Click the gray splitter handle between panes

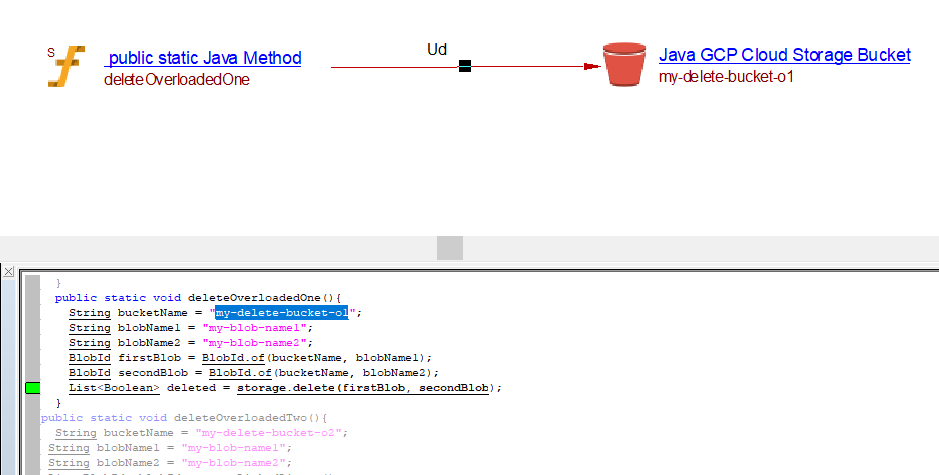[x=450, y=247]
